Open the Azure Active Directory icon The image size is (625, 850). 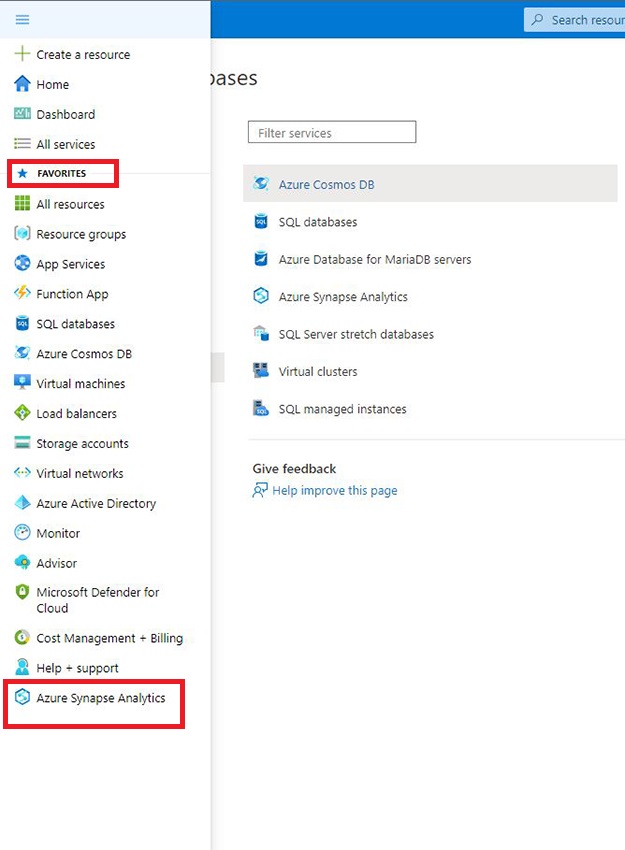pyautogui.click(x=22, y=503)
